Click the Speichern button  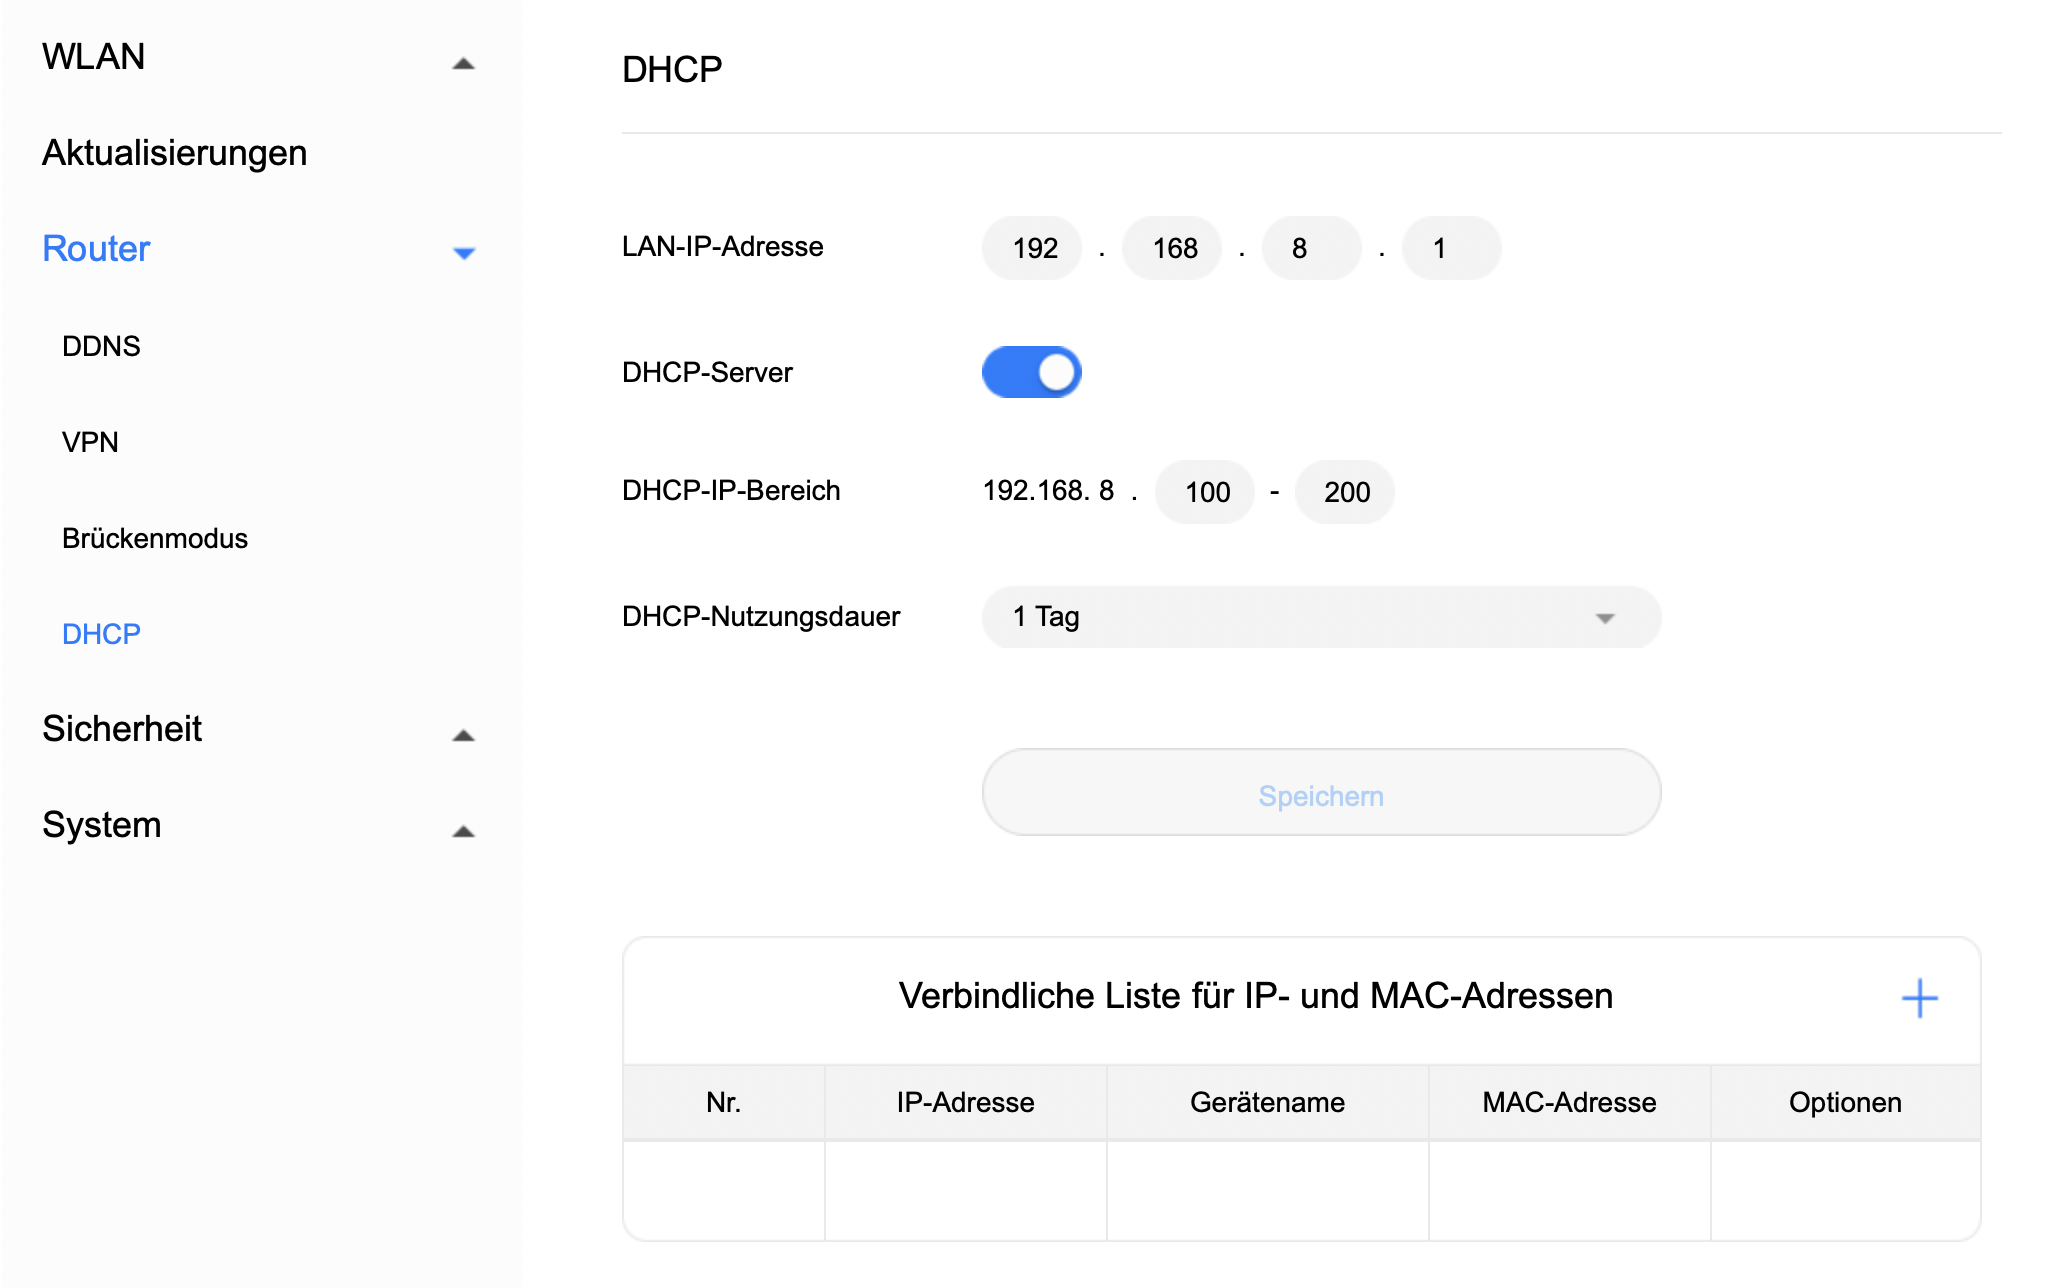(x=1320, y=794)
